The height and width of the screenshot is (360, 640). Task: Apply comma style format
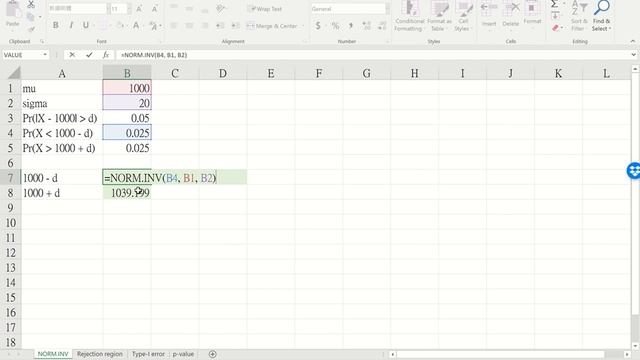(351, 26)
